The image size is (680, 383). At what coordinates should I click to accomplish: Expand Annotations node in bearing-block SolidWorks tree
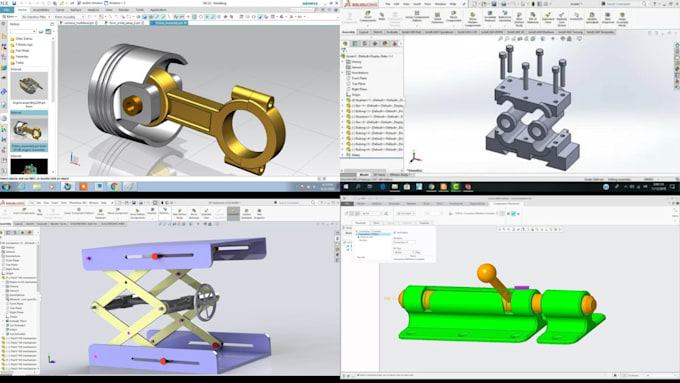pyautogui.click(x=343, y=73)
